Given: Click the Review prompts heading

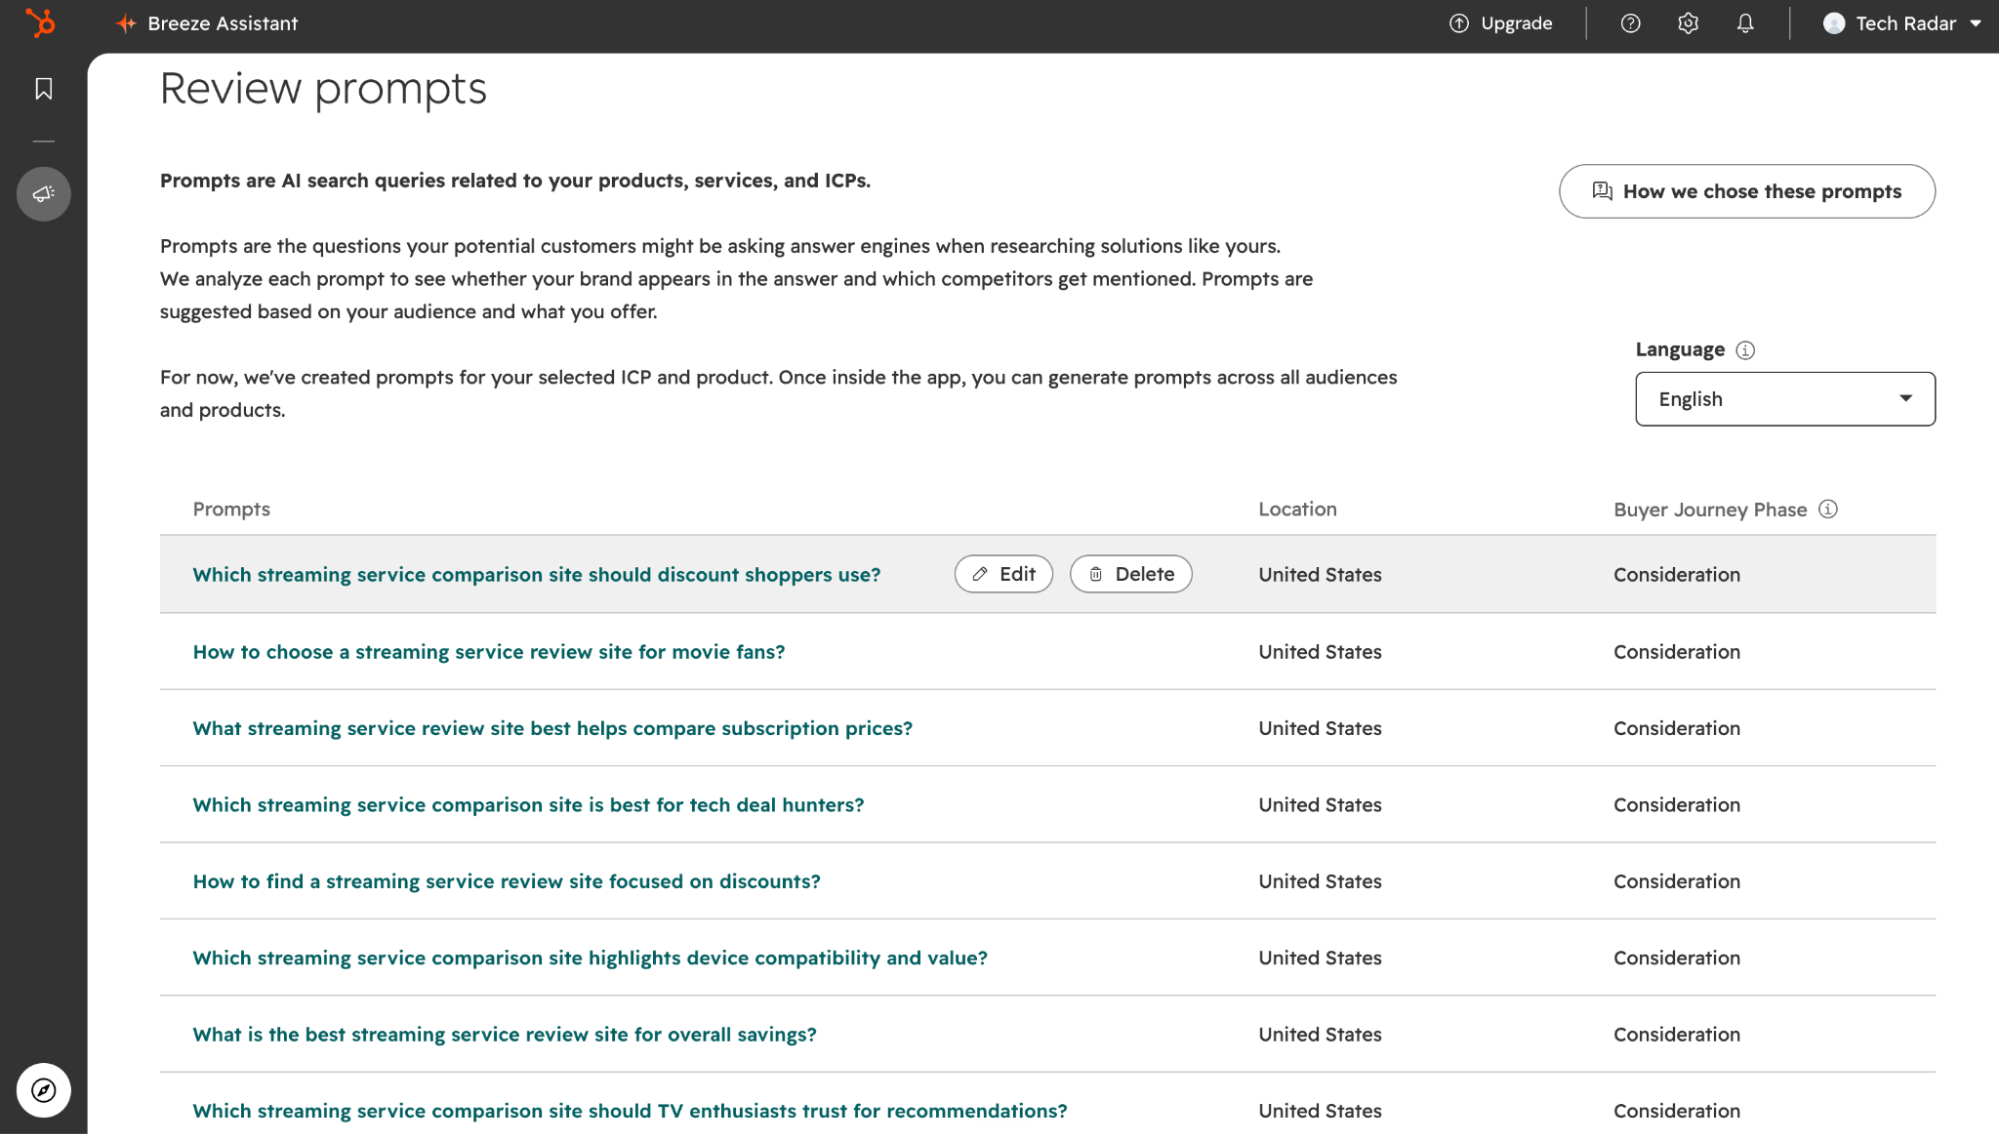Looking at the screenshot, I should (x=323, y=89).
